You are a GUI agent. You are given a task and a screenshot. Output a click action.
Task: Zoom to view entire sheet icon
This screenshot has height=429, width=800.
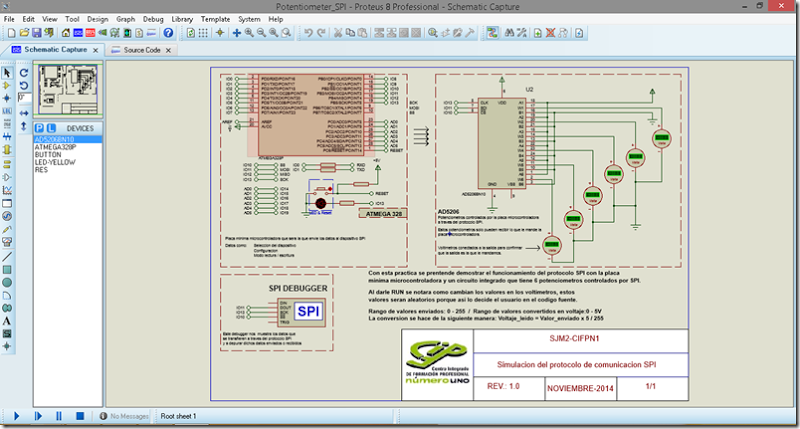click(273, 33)
